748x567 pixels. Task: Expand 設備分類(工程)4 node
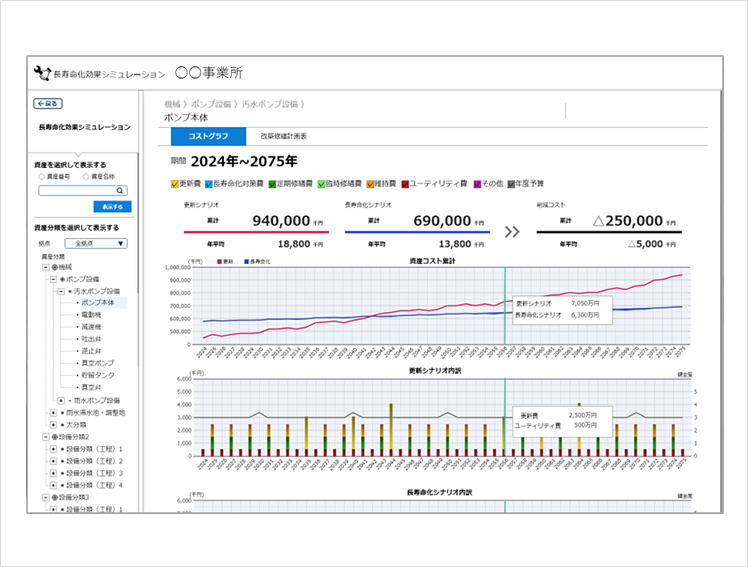tap(53, 485)
